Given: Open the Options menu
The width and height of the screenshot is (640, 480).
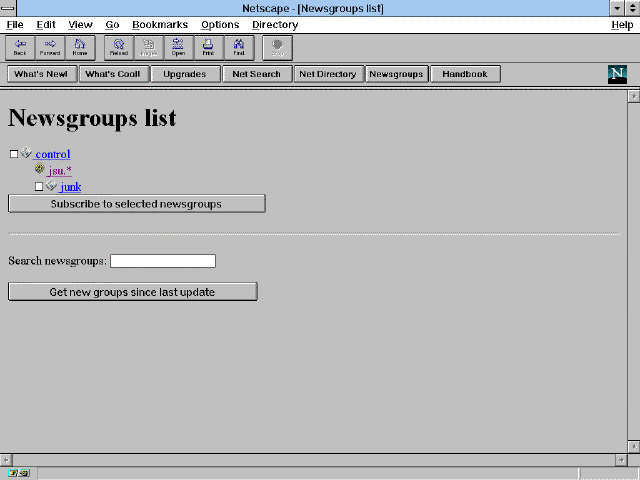Looking at the screenshot, I should coord(220,25).
